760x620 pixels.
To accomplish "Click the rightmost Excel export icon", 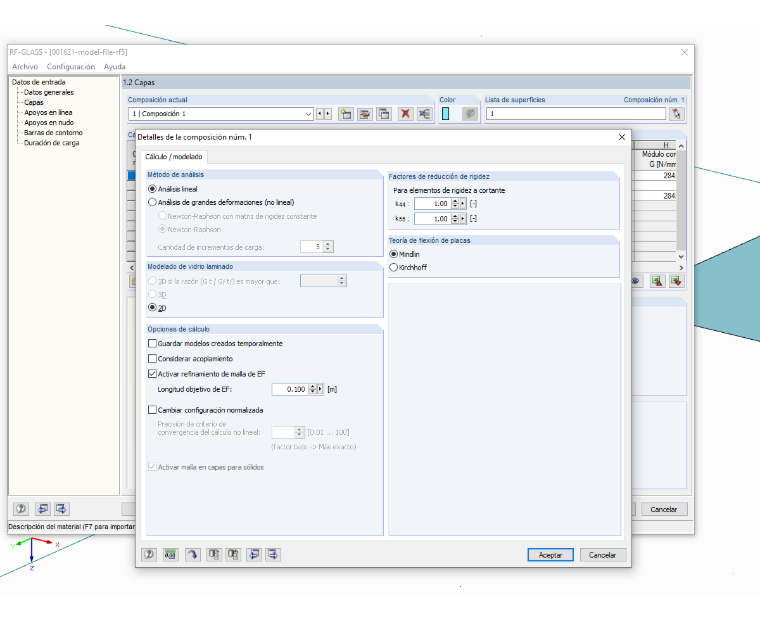I will click(677, 281).
